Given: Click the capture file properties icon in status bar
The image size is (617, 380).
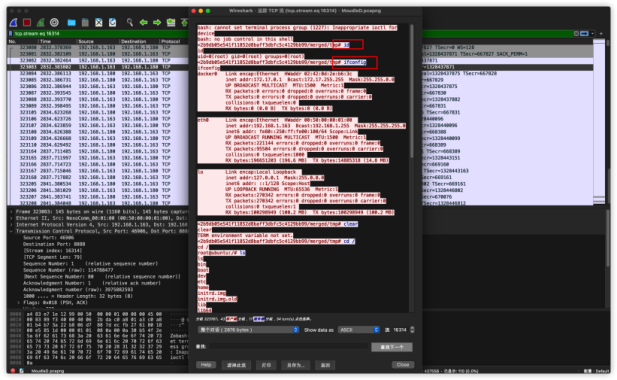Looking at the screenshot, I should coord(22,371).
